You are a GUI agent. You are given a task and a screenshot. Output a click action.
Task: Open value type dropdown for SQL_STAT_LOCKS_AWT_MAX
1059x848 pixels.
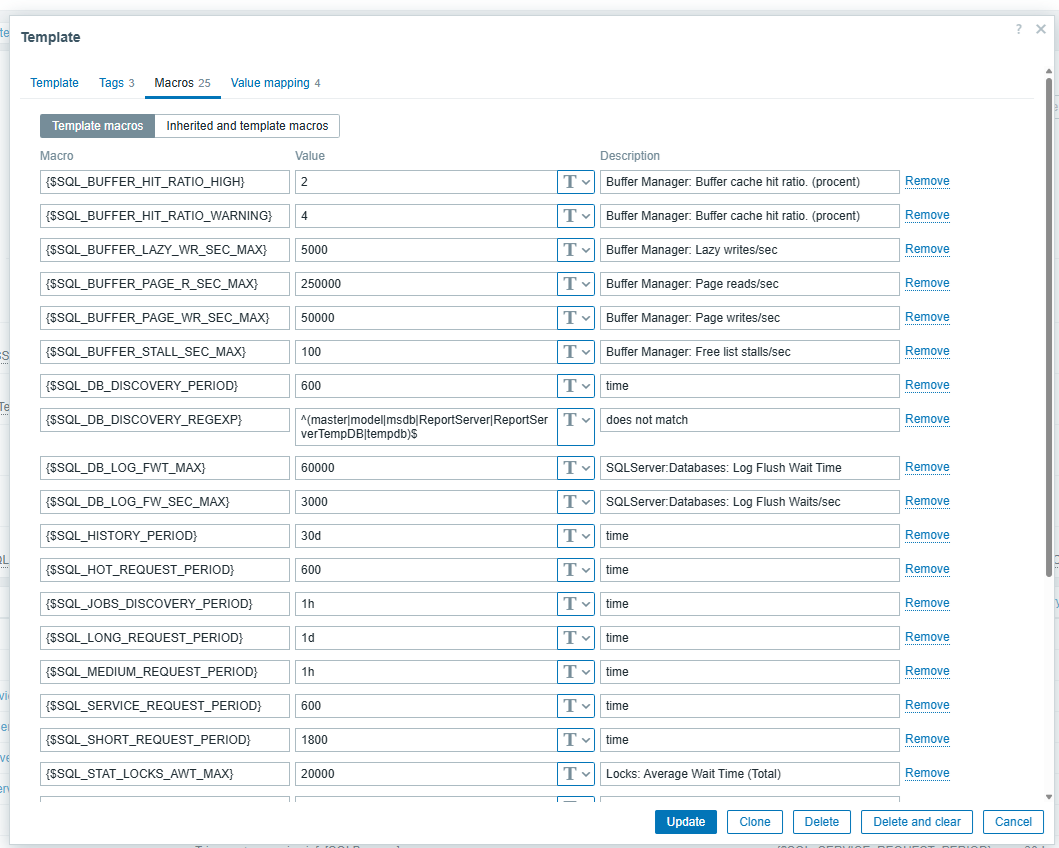tap(575, 774)
